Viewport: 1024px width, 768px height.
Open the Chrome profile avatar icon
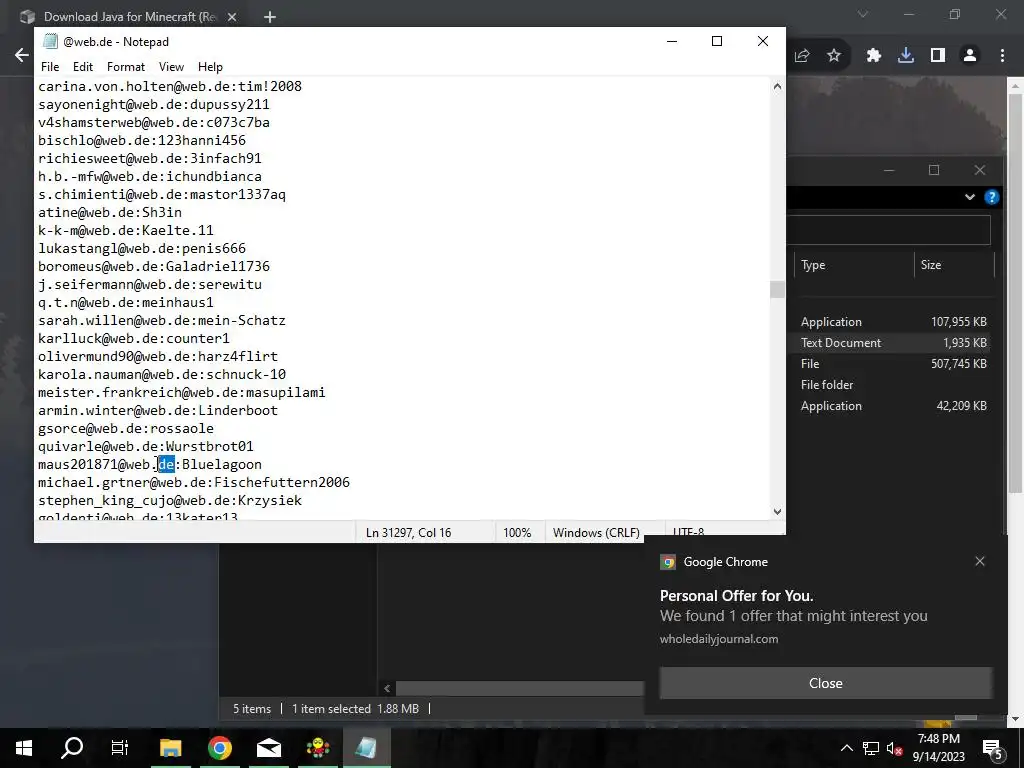(970, 56)
